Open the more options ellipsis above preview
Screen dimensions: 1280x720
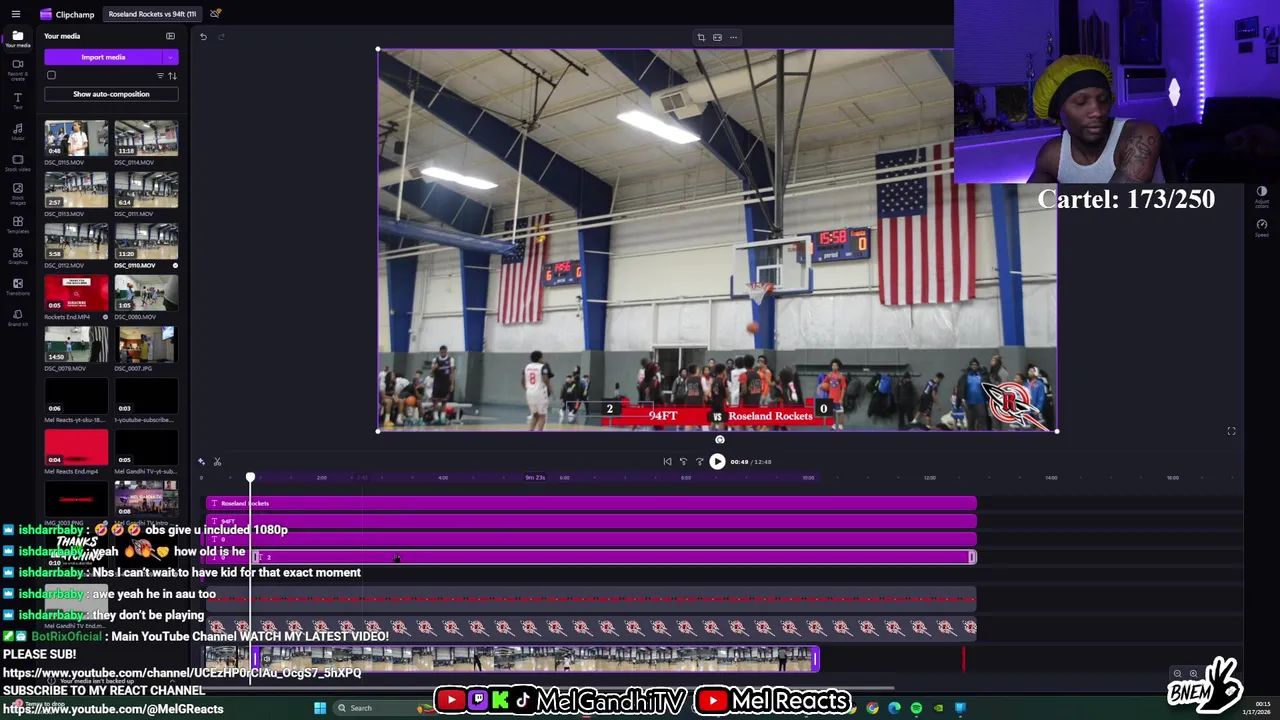tap(733, 37)
